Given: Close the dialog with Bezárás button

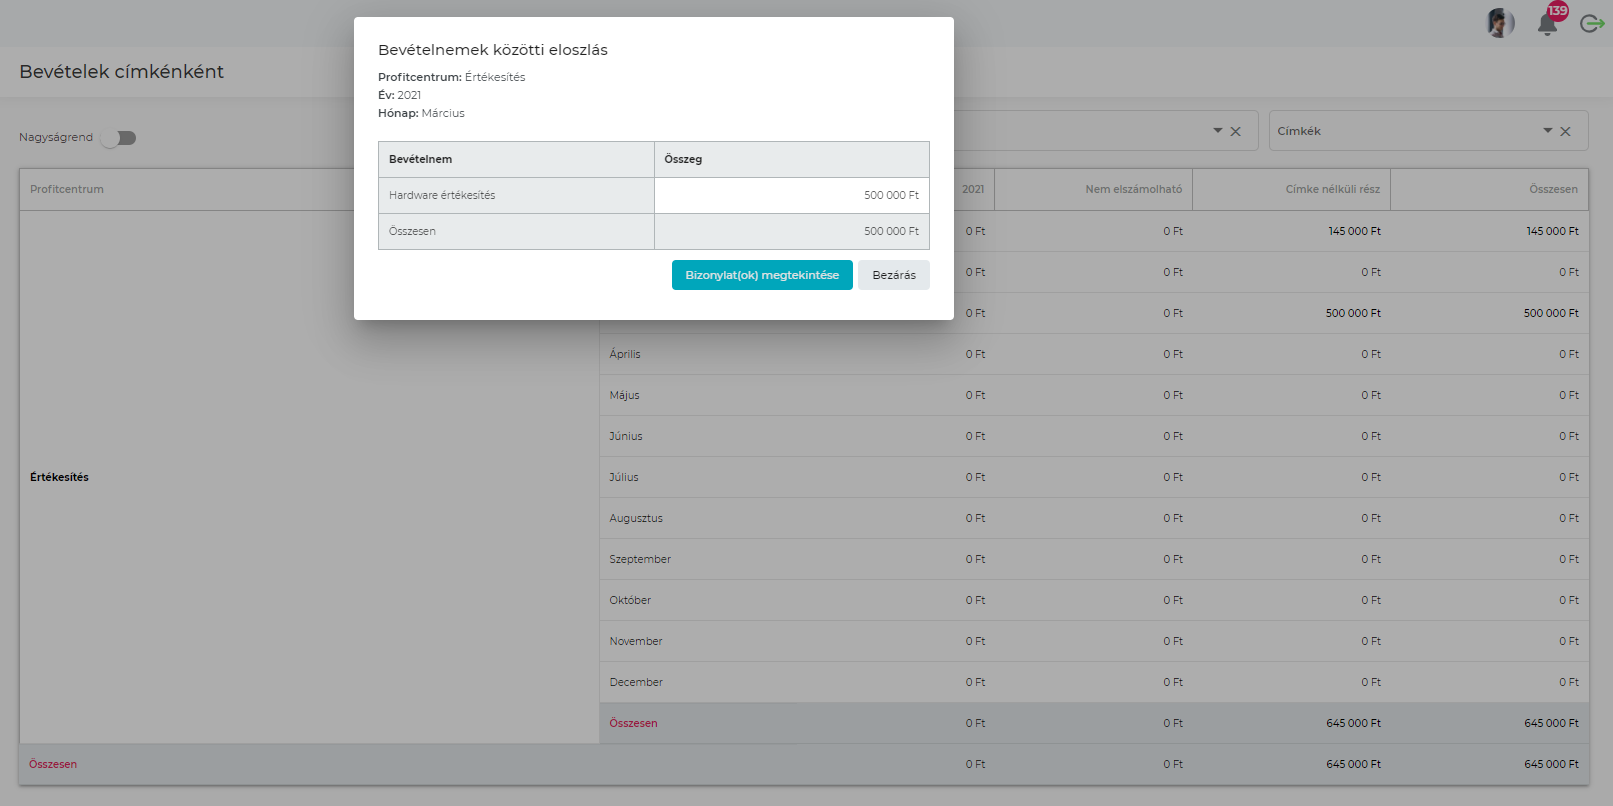Looking at the screenshot, I should pyautogui.click(x=893, y=275).
